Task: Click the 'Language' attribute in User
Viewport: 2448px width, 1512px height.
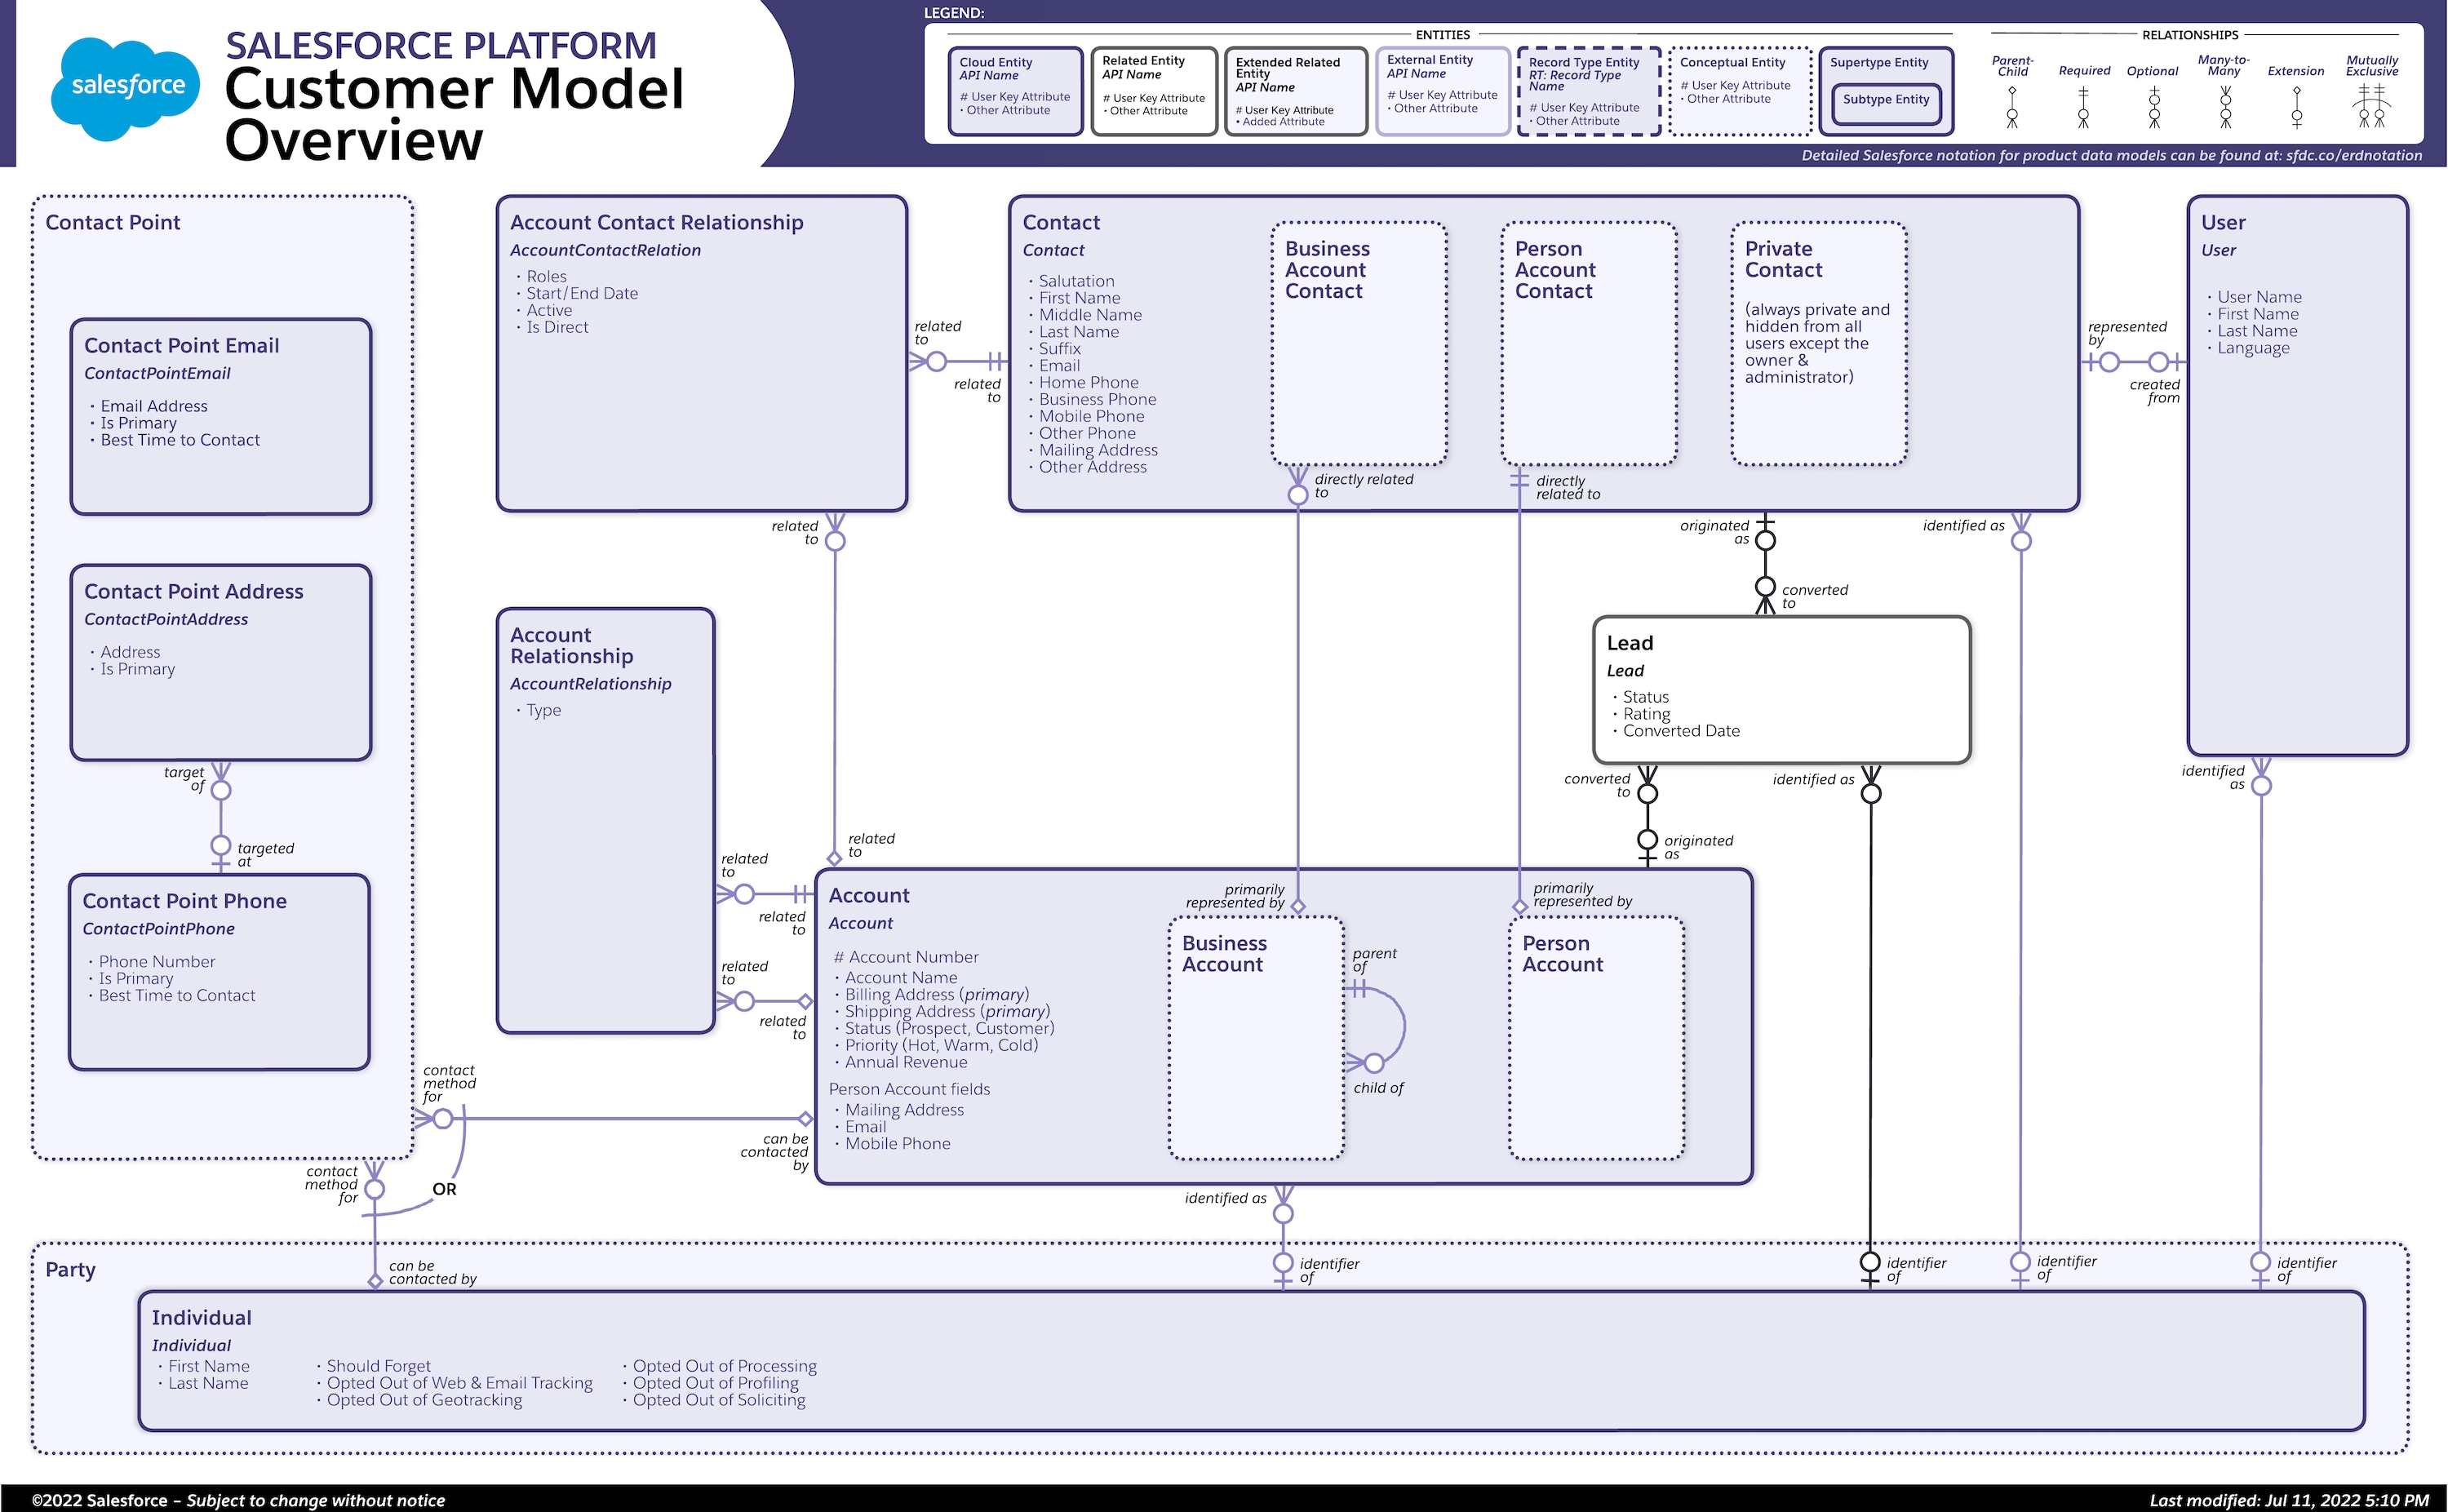Action: [x=2252, y=348]
